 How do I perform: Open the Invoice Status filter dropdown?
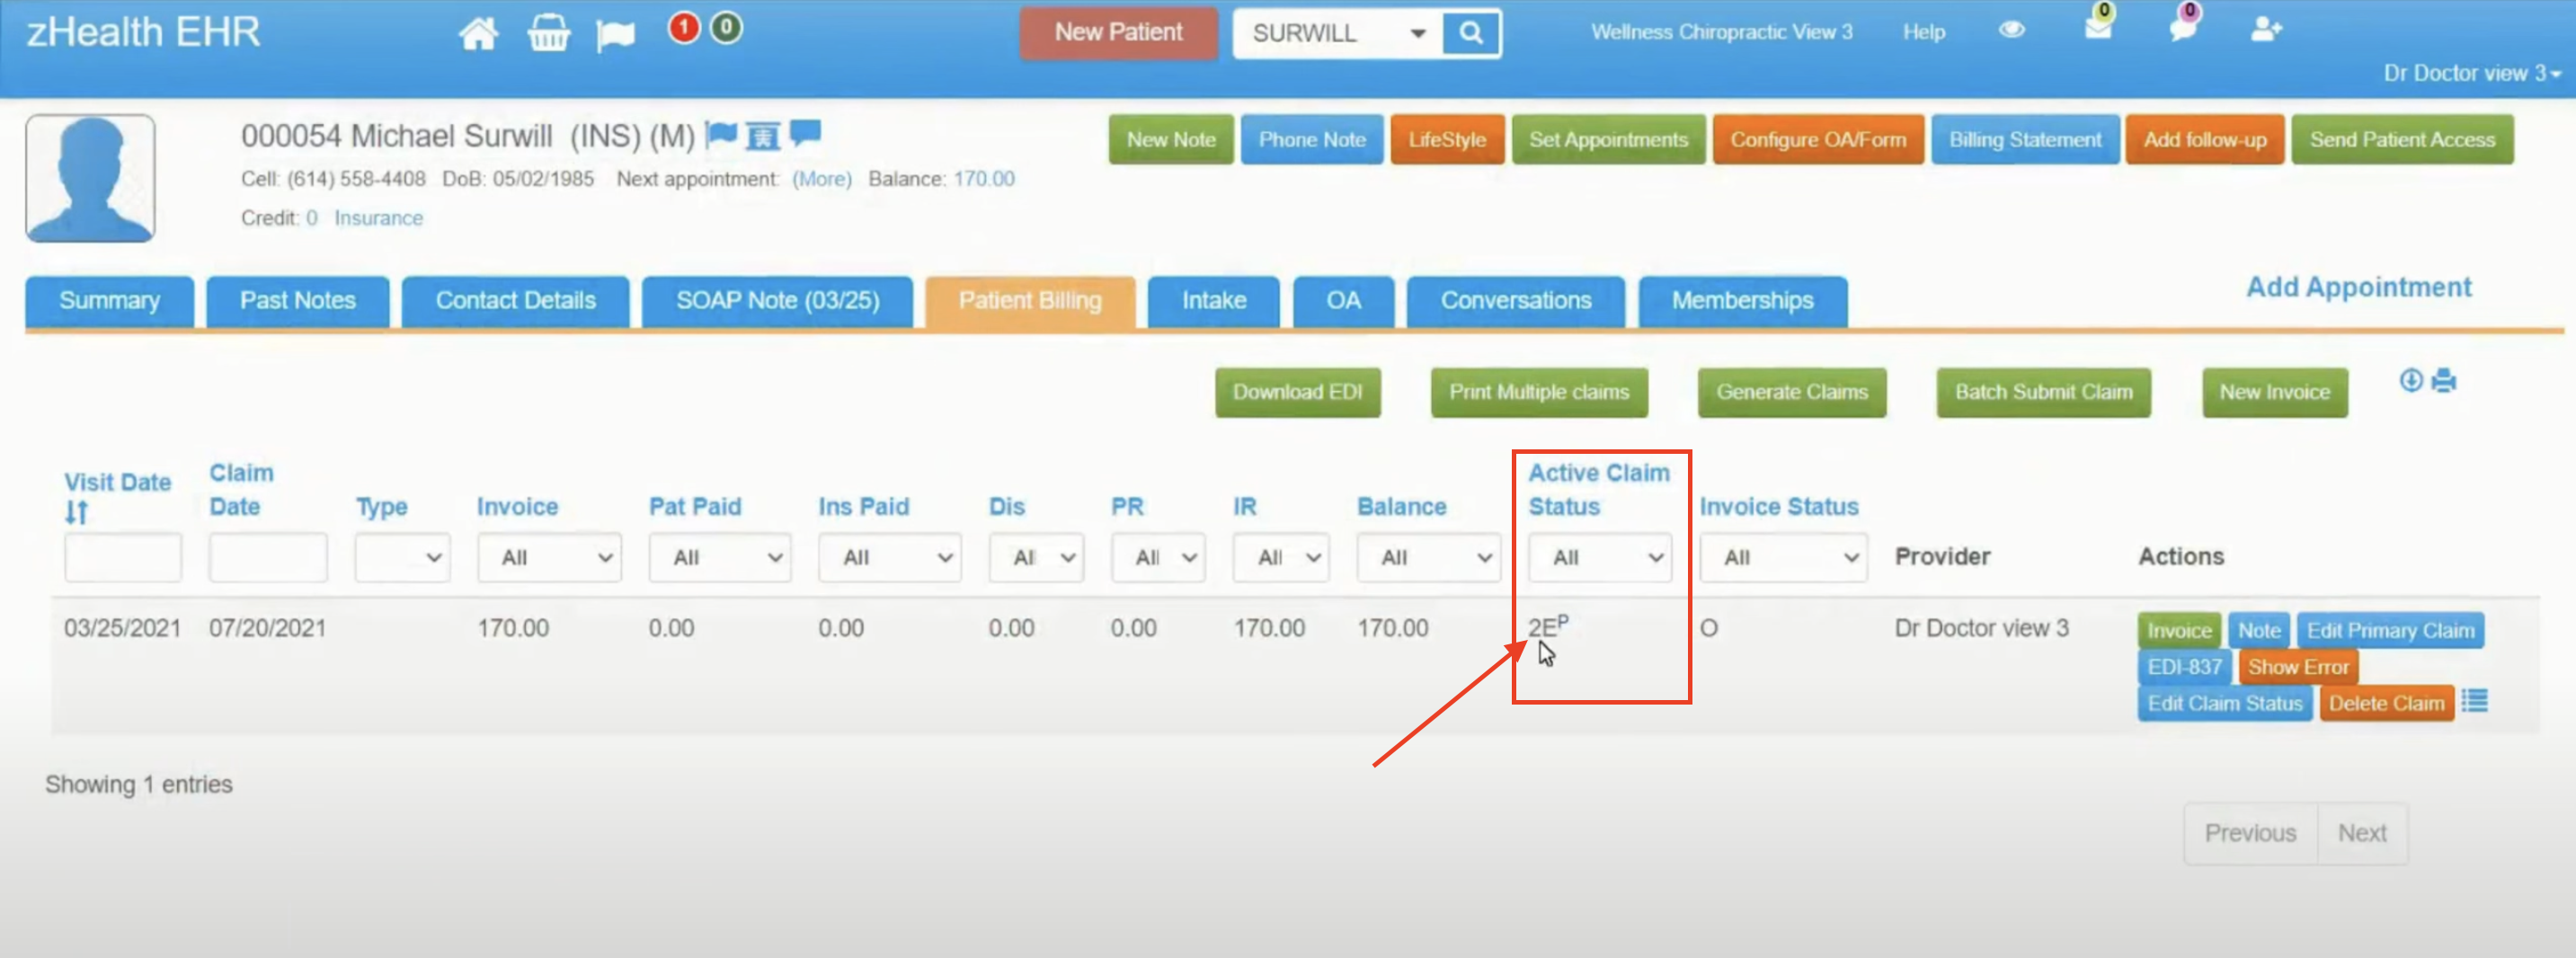pos(1783,557)
